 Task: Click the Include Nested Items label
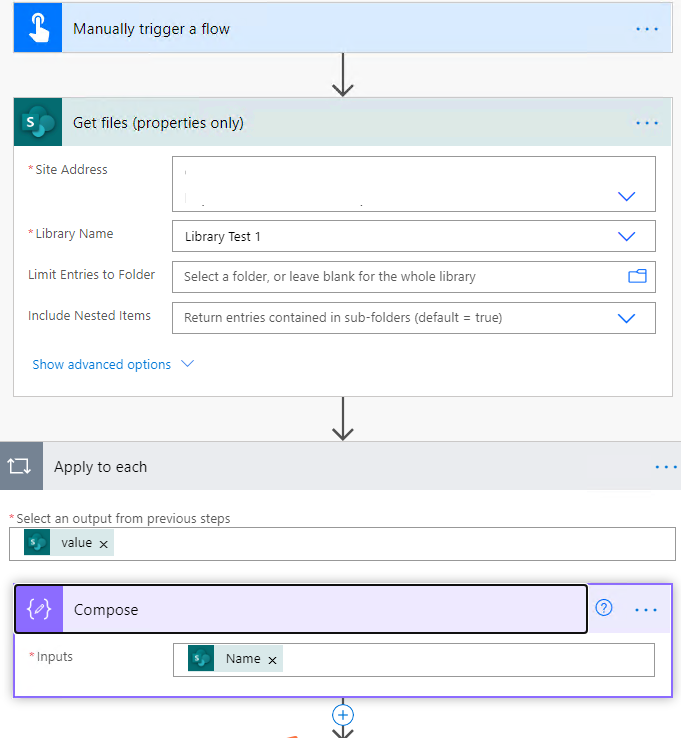click(x=89, y=315)
